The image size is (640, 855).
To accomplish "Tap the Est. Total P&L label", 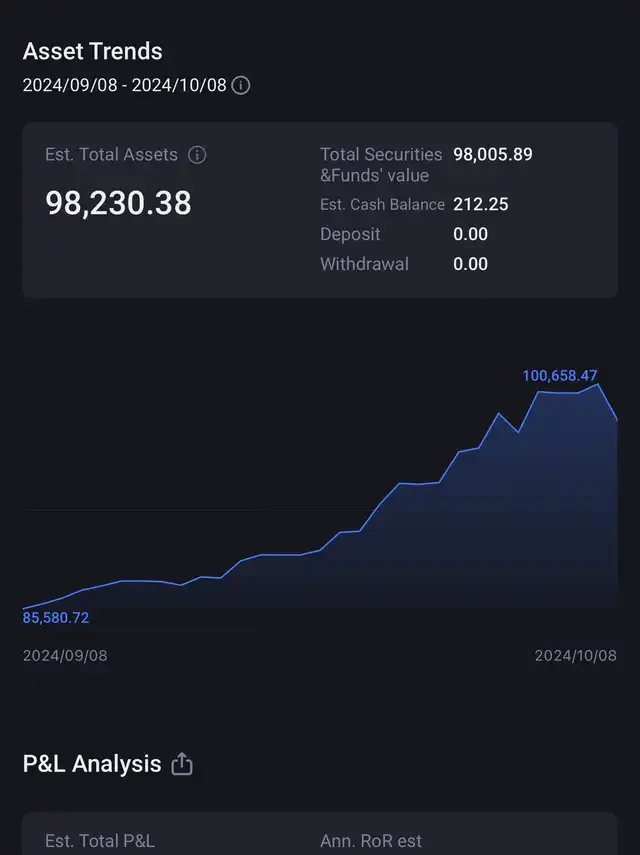I will point(100,842).
